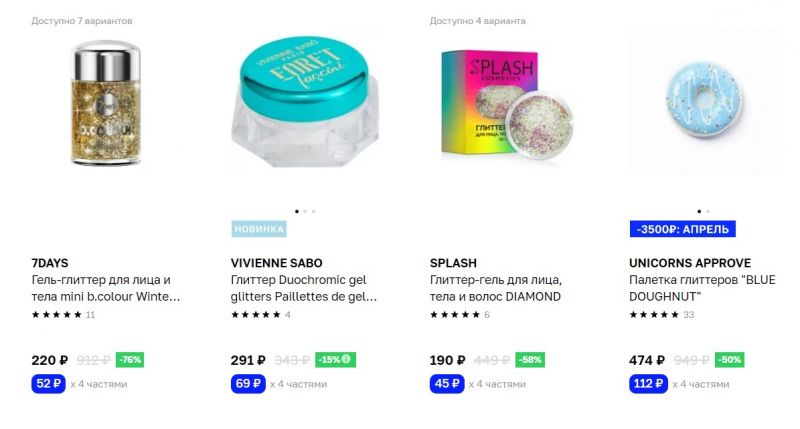This screenshot has width=800, height=429.
Task: Open the Vivienne Sabo glitter jar image
Action: click(x=305, y=102)
